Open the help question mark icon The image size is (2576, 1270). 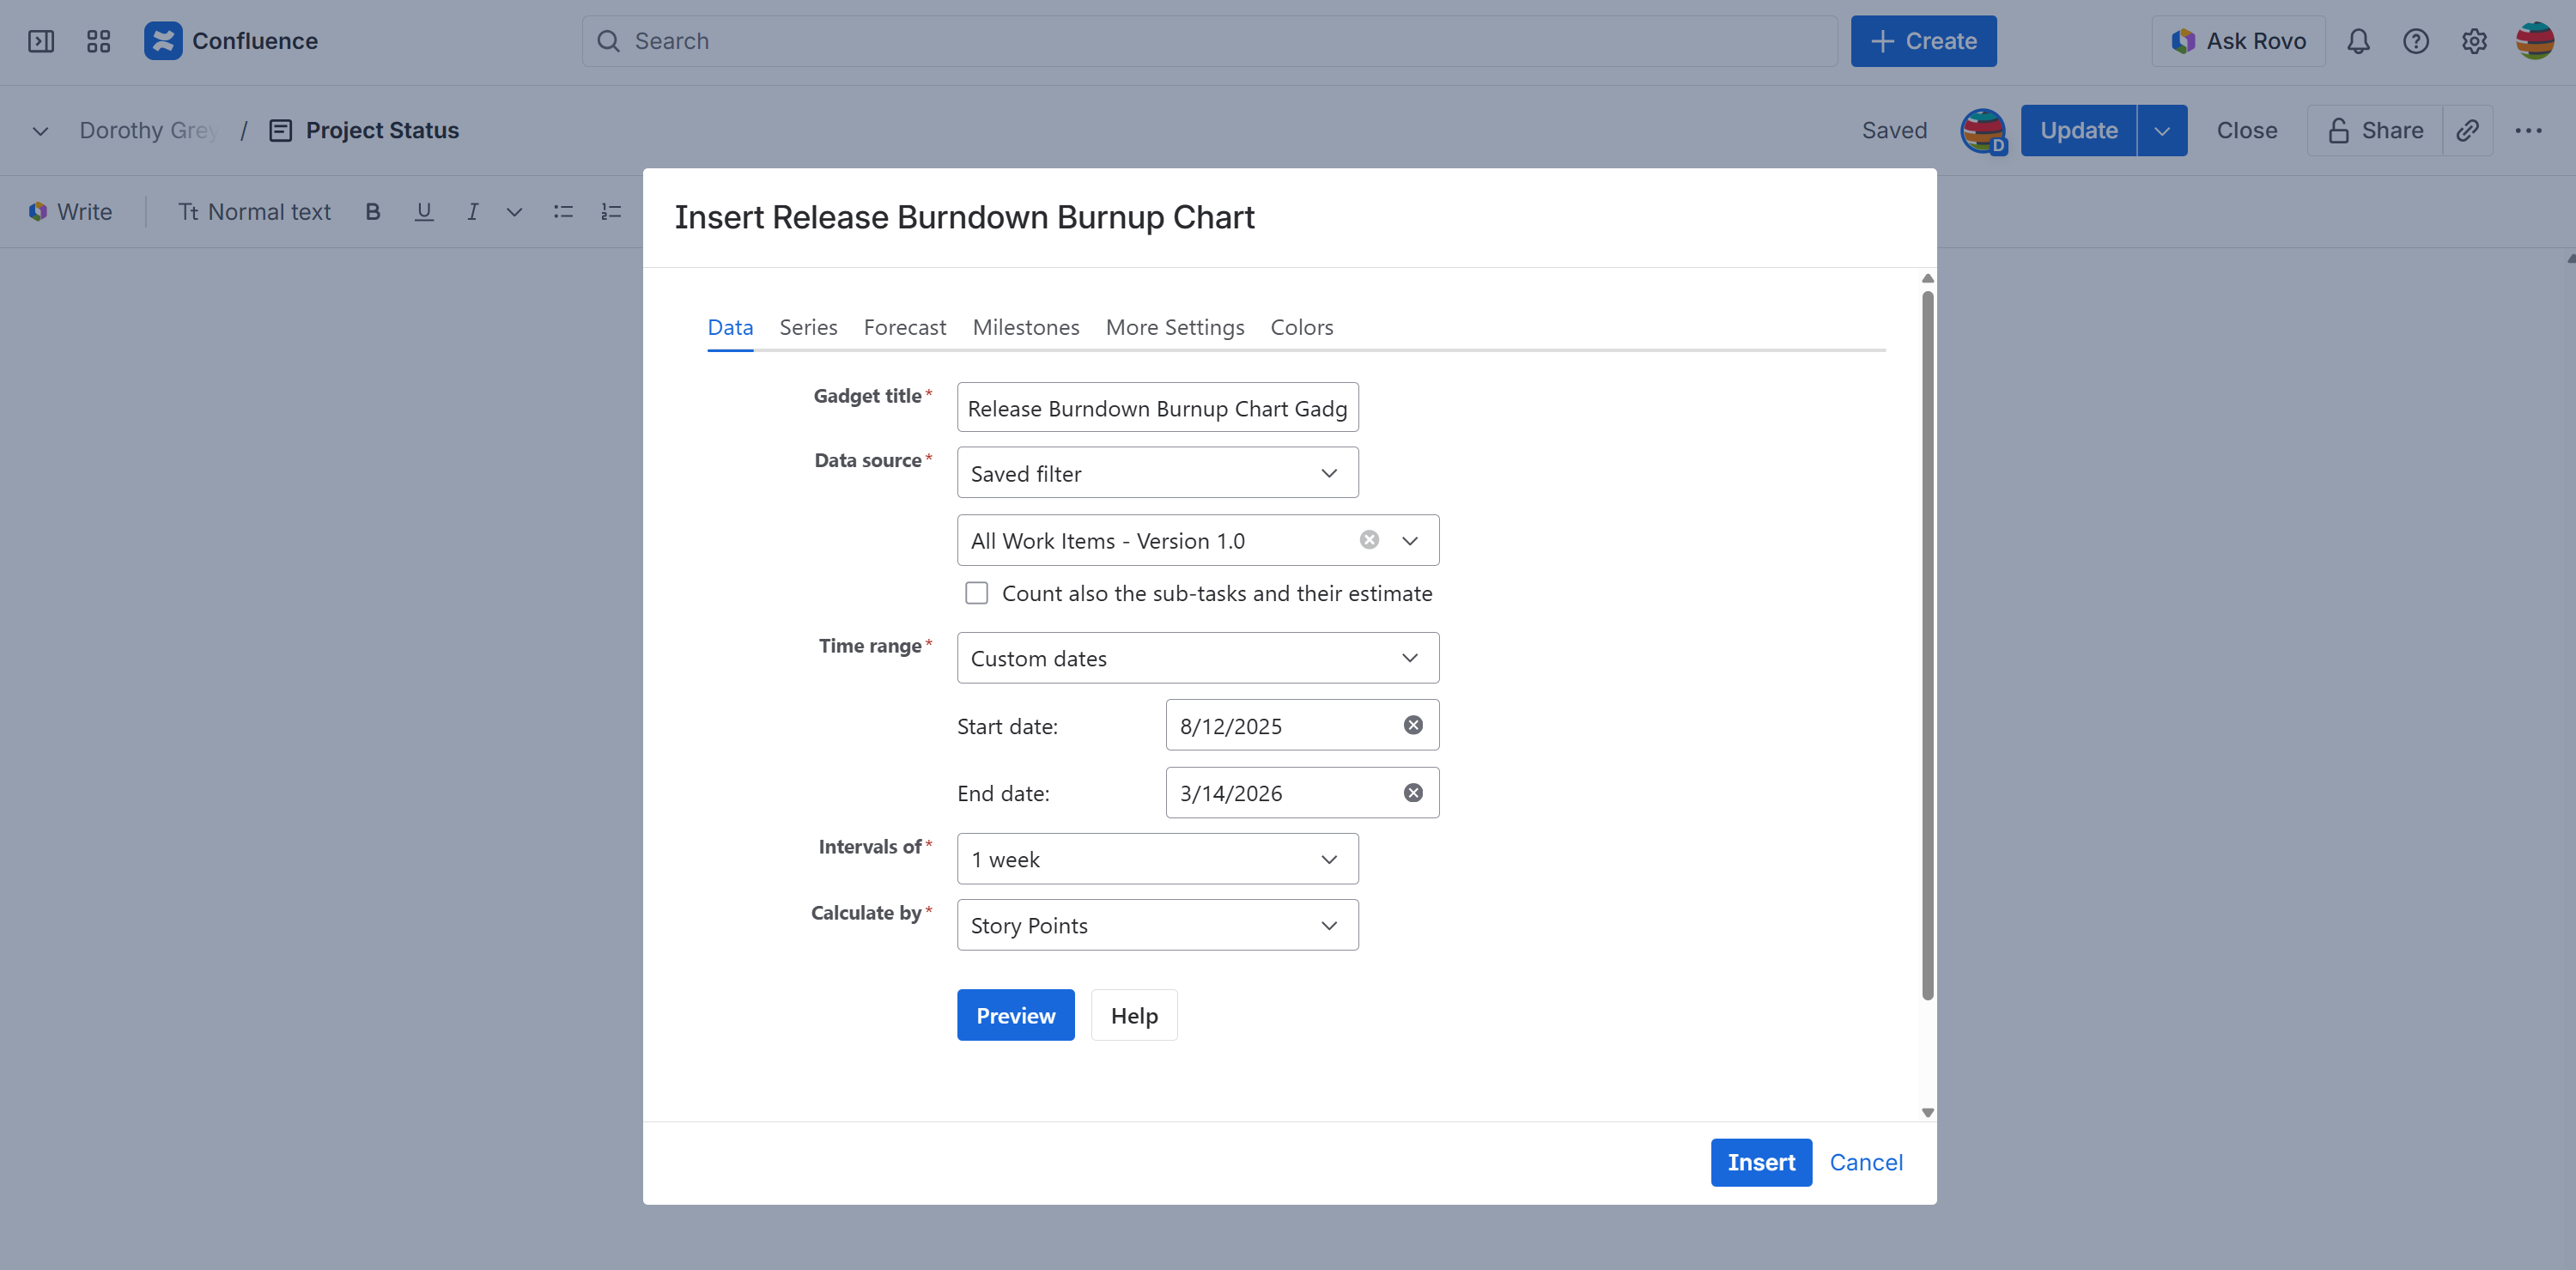click(x=2416, y=41)
